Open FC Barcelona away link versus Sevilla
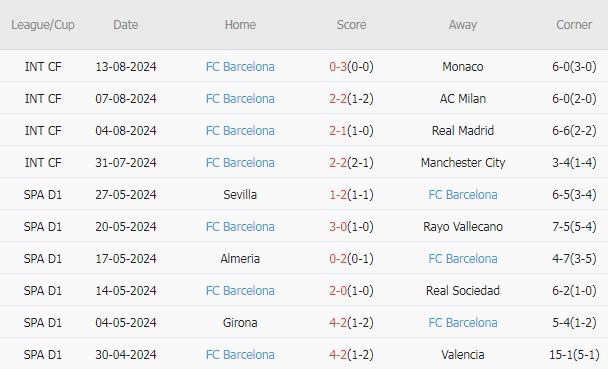The image size is (608, 369). tap(463, 195)
